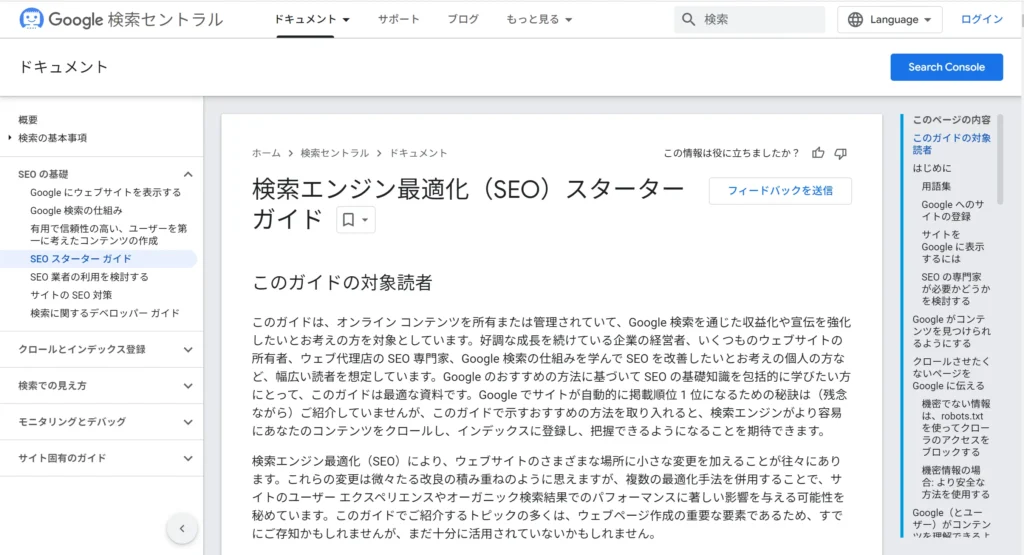Open Google にウェブサイトを表示する in the sidebar
Image resolution: width=1024 pixels, height=555 pixels.
(x=106, y=193)
